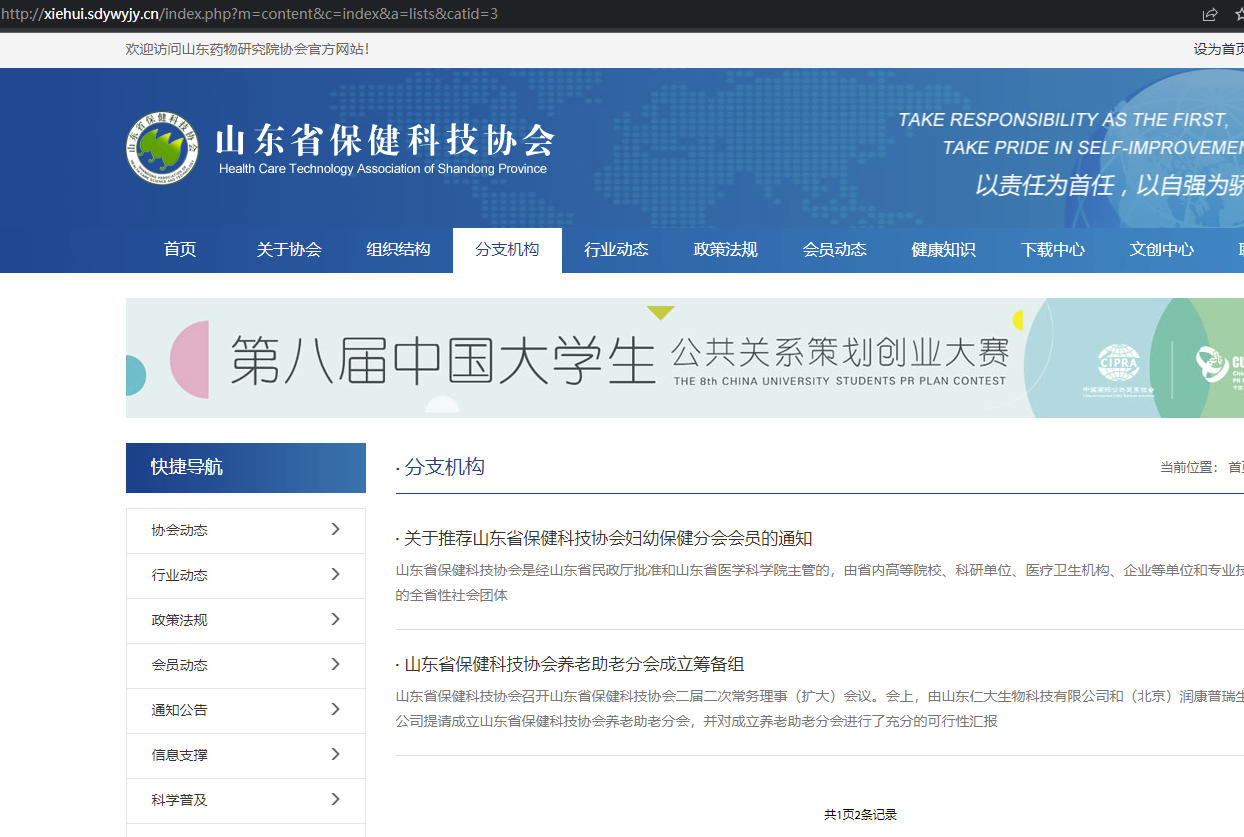Switch to the 下载中心 navigation tab
1244x837 pixels.
pyautogui.click(x=1052, y=250)
